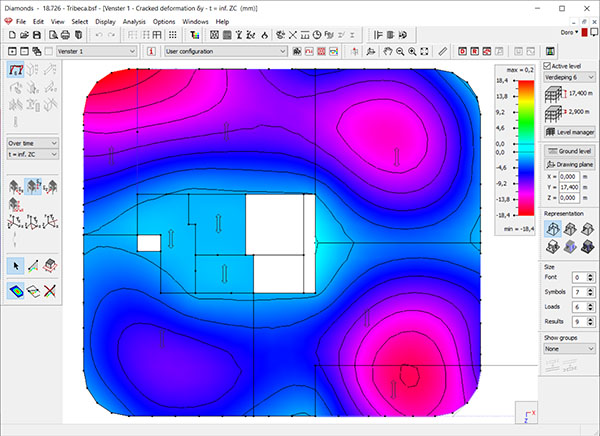Click the red X remove results icon
The image size is (600, 436).
coord(50,291)
